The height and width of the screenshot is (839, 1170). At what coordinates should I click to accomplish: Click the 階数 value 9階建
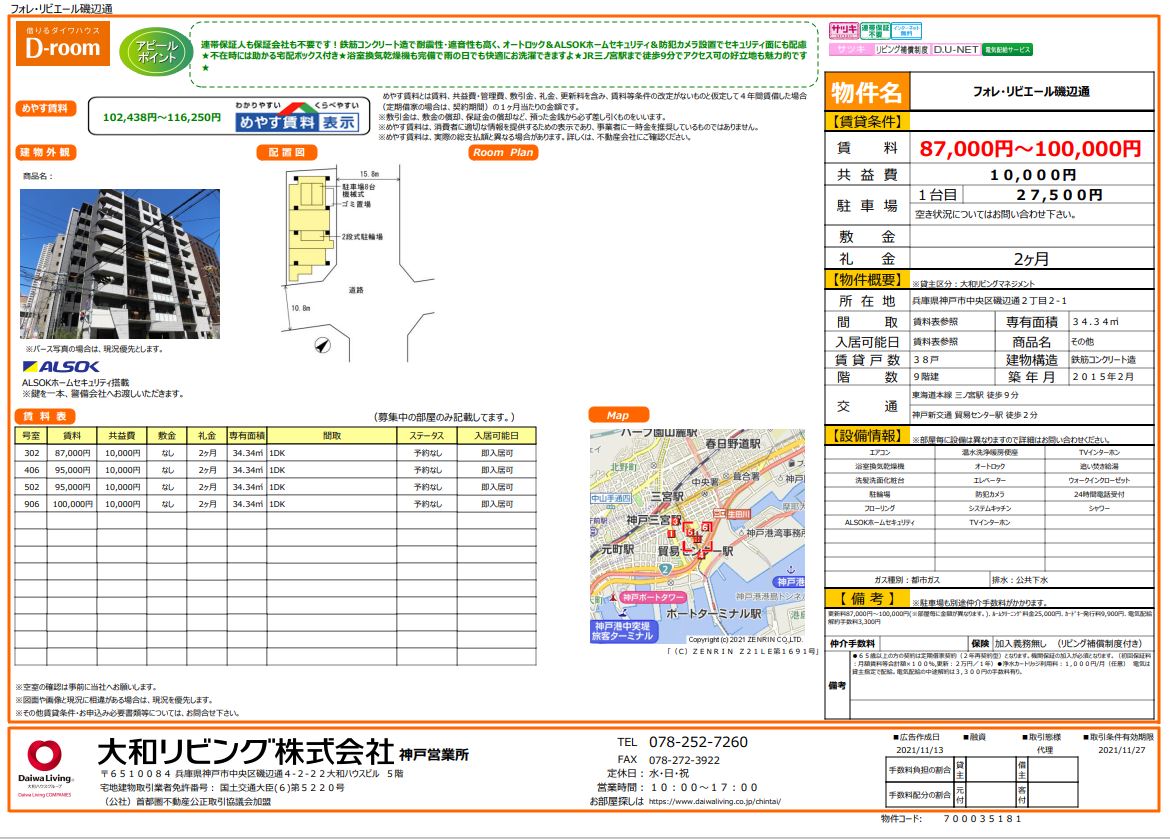pos(926,377)
